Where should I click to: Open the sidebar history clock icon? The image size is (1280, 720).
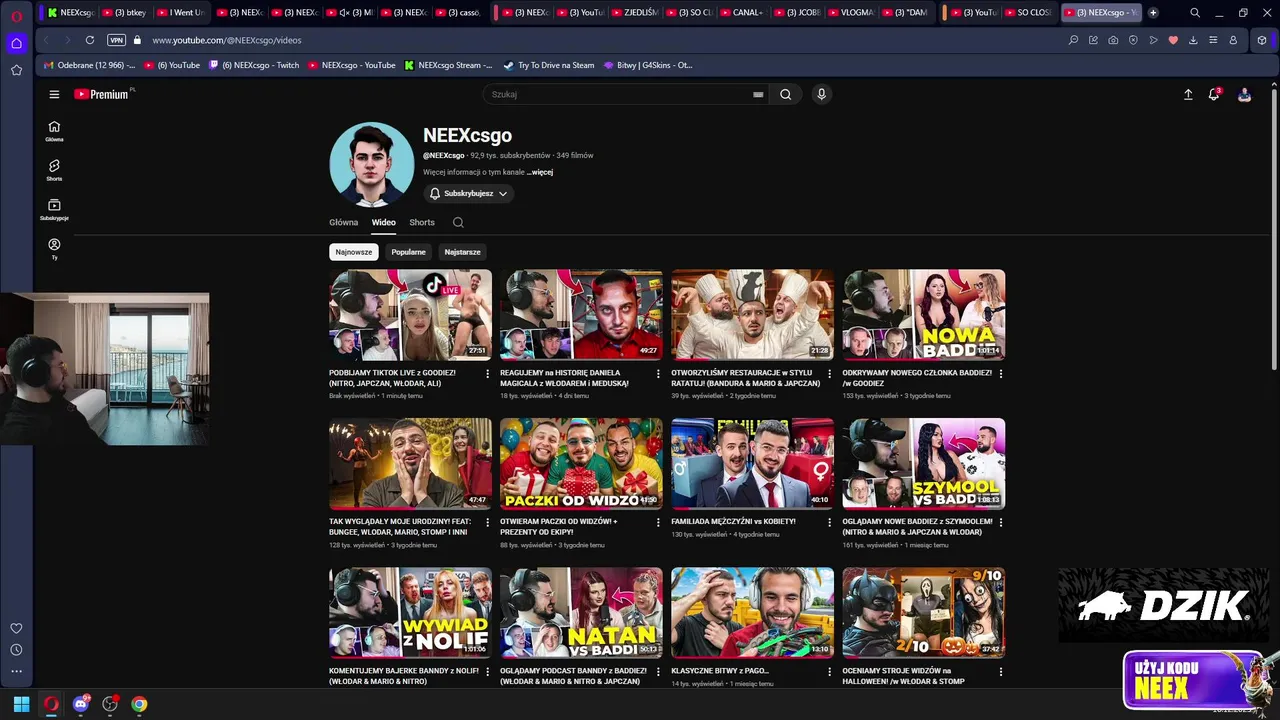point(16,650)
